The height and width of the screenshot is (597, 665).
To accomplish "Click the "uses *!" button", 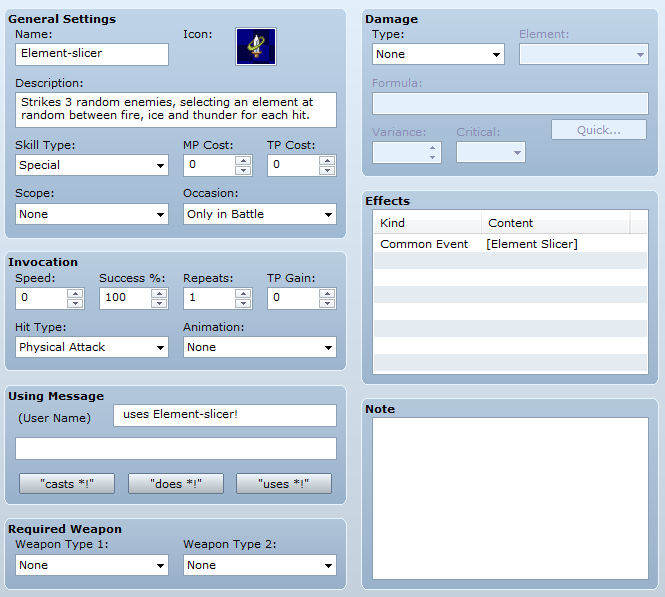I will [x=284, y=484].
